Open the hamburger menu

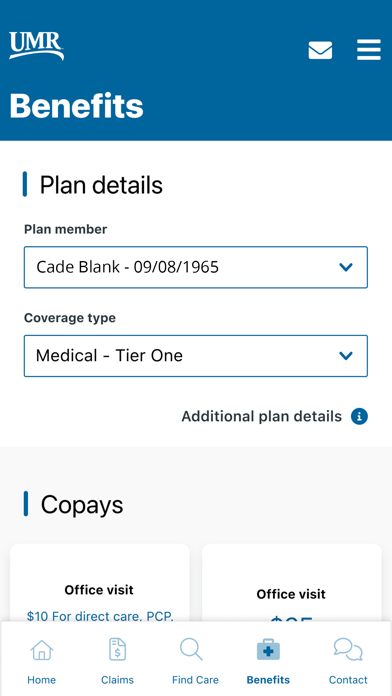[x=369, y=50]
